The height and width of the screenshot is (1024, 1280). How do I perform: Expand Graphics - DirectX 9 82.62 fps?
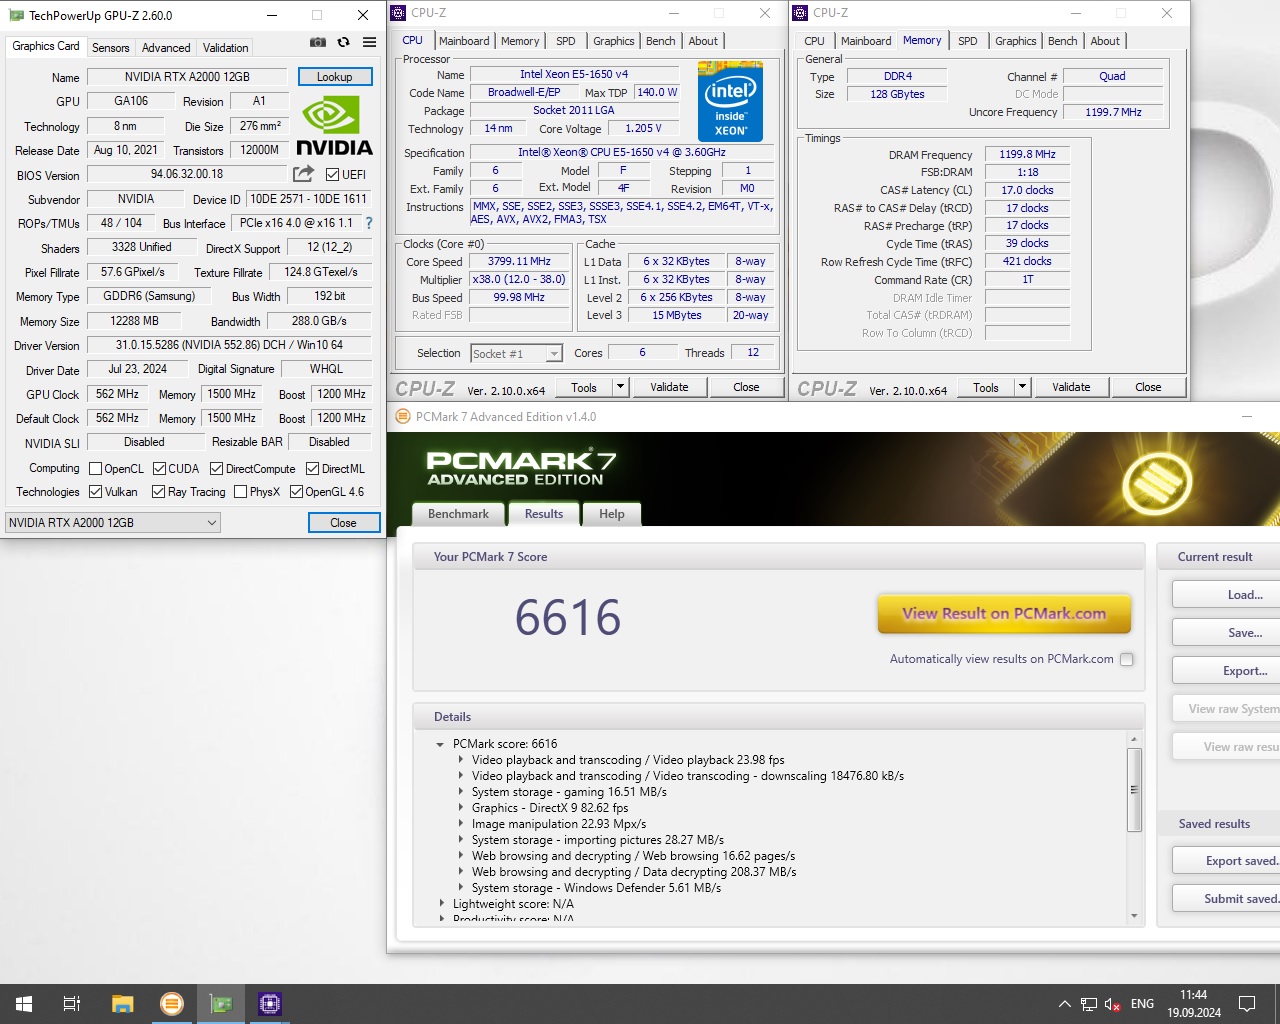pos(460,808)
